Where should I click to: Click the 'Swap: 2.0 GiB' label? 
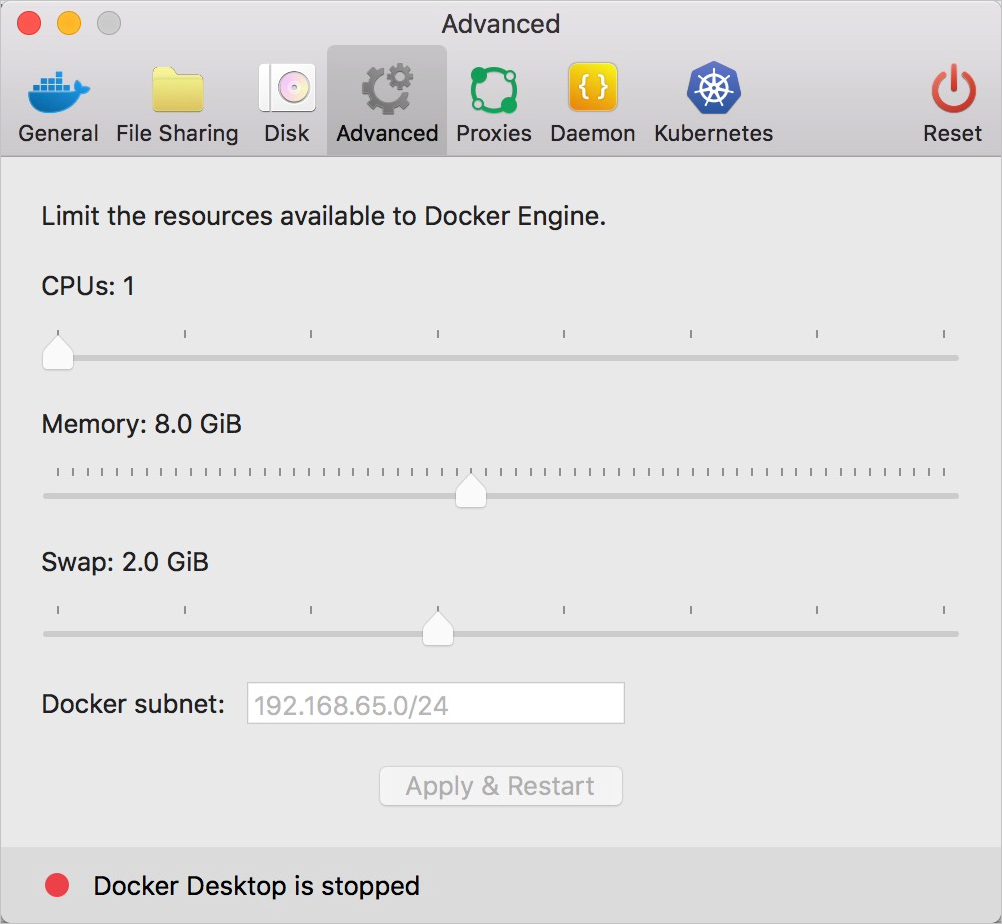pyautogui.click(x=125, y=562)
